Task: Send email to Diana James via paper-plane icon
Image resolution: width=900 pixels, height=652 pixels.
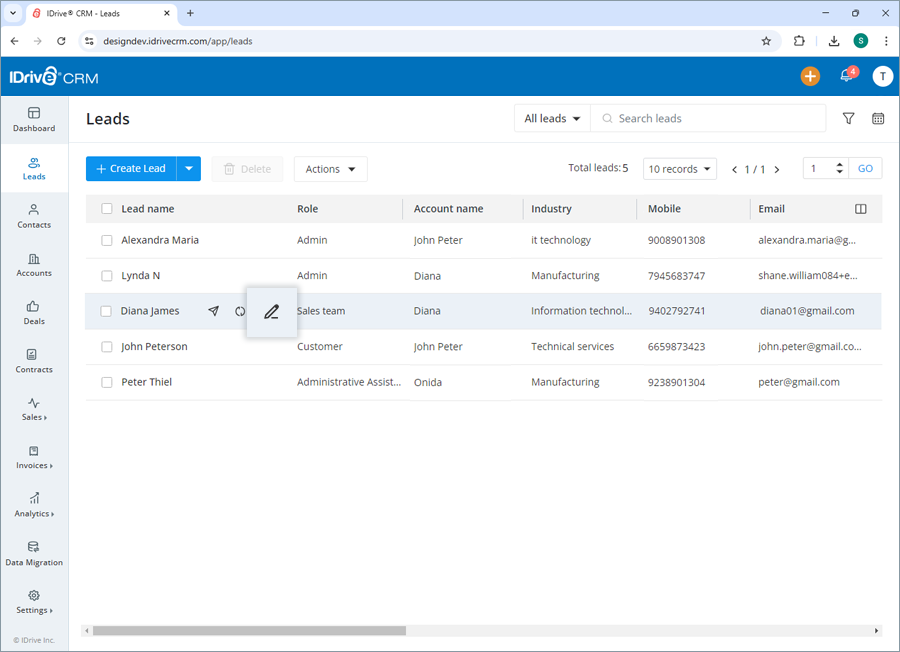Action: 213,311
